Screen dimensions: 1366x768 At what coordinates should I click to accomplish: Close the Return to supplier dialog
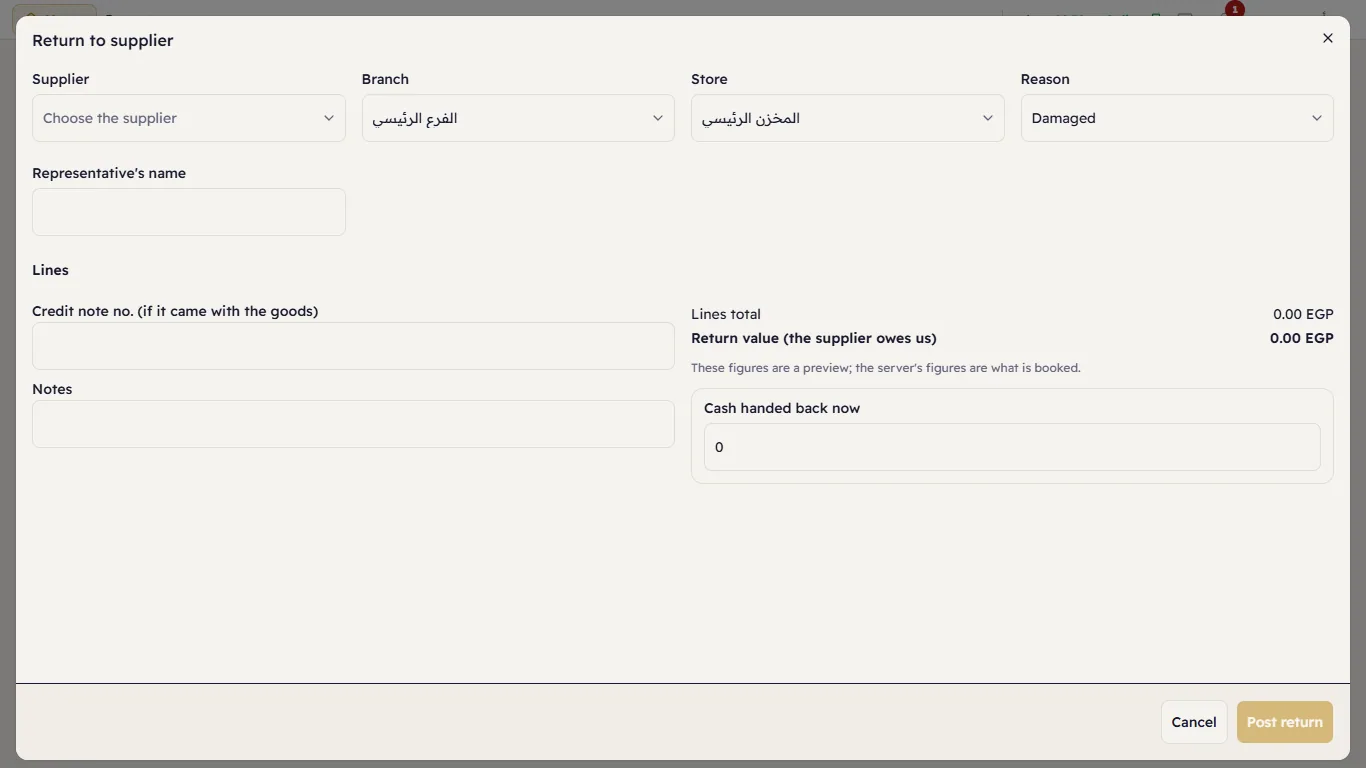click(1328, 38)
